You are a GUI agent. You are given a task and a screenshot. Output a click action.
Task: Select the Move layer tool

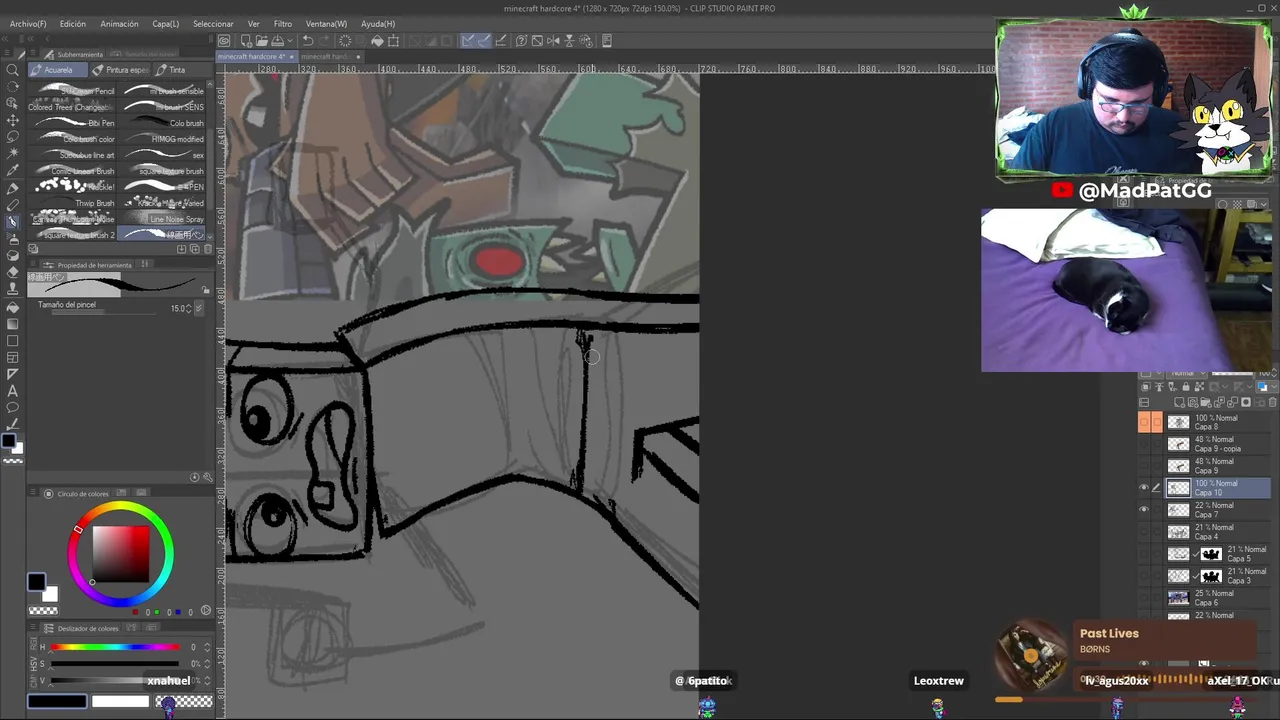[x=12, y=120]
